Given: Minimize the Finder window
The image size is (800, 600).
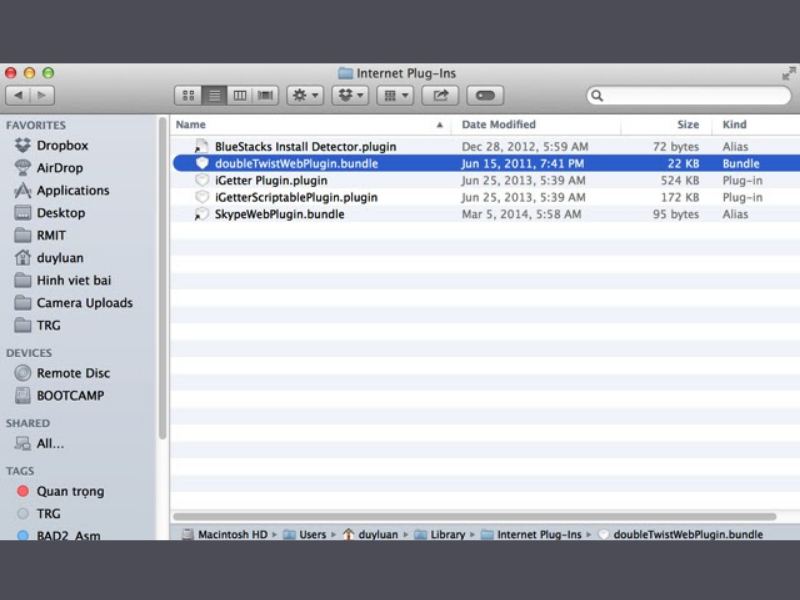Looking at the screenshot, I should [30, 73].
